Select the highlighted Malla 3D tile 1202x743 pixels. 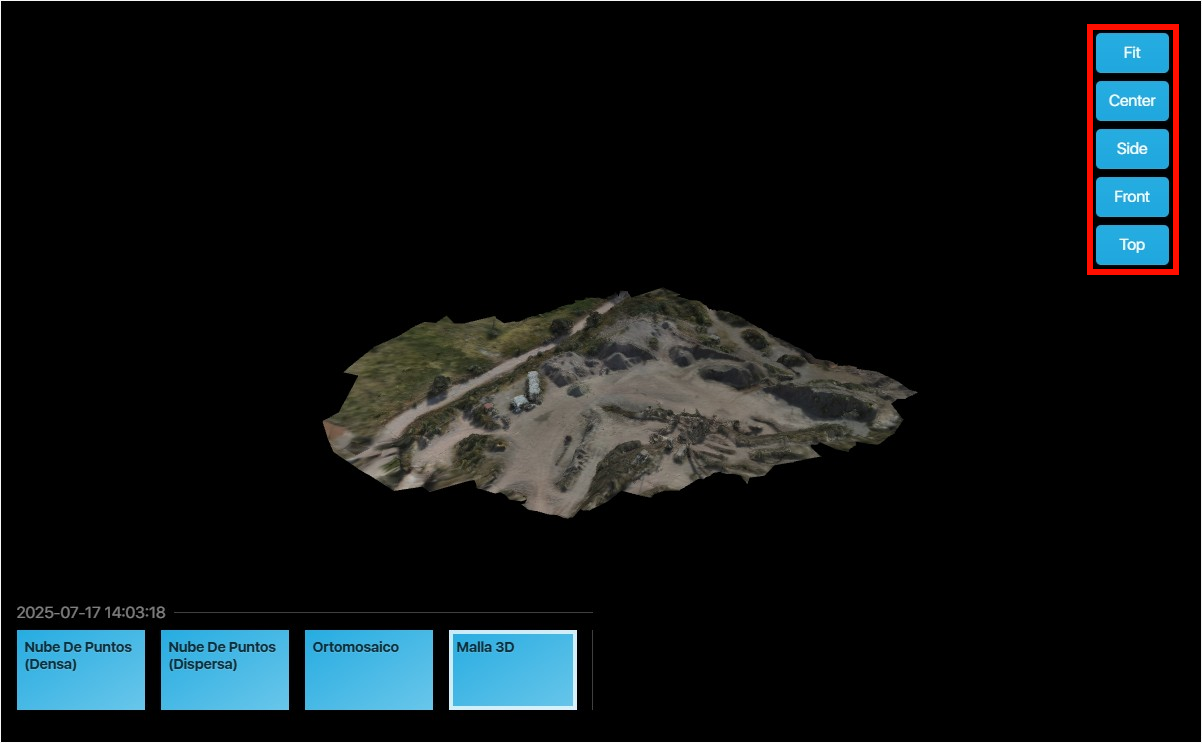click(x=513, y=670)
